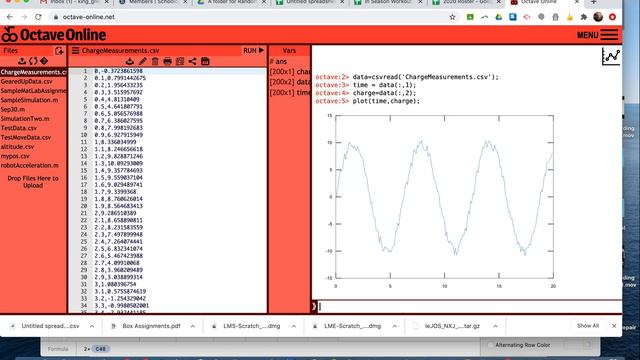Click the plot graph icon at top right of console
The height and width of the screenshot is (360, 640).
[x=611, y=56]
